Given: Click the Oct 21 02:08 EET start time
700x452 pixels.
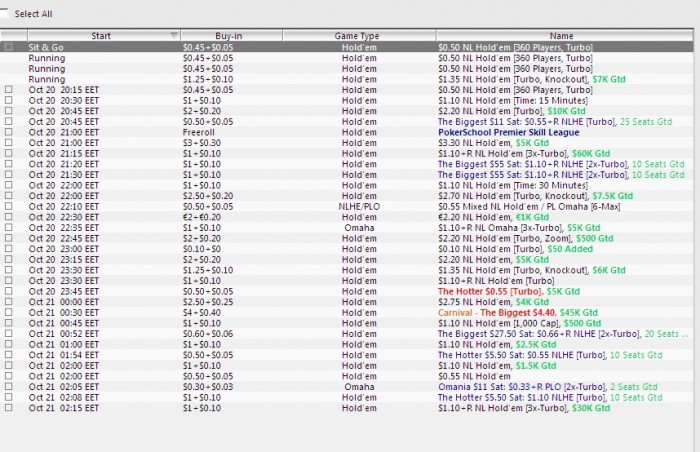Looking at the screenshot, I should point(63,398).
